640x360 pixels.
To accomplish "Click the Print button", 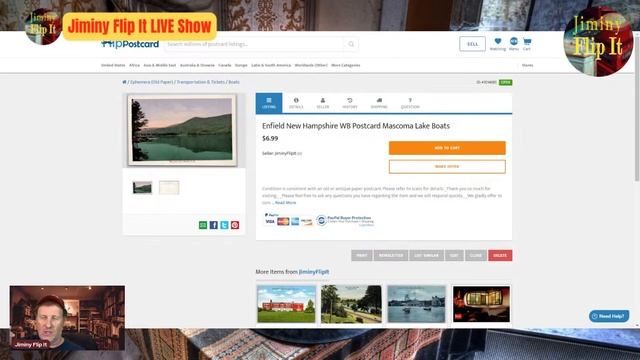I will click(362, 256).
